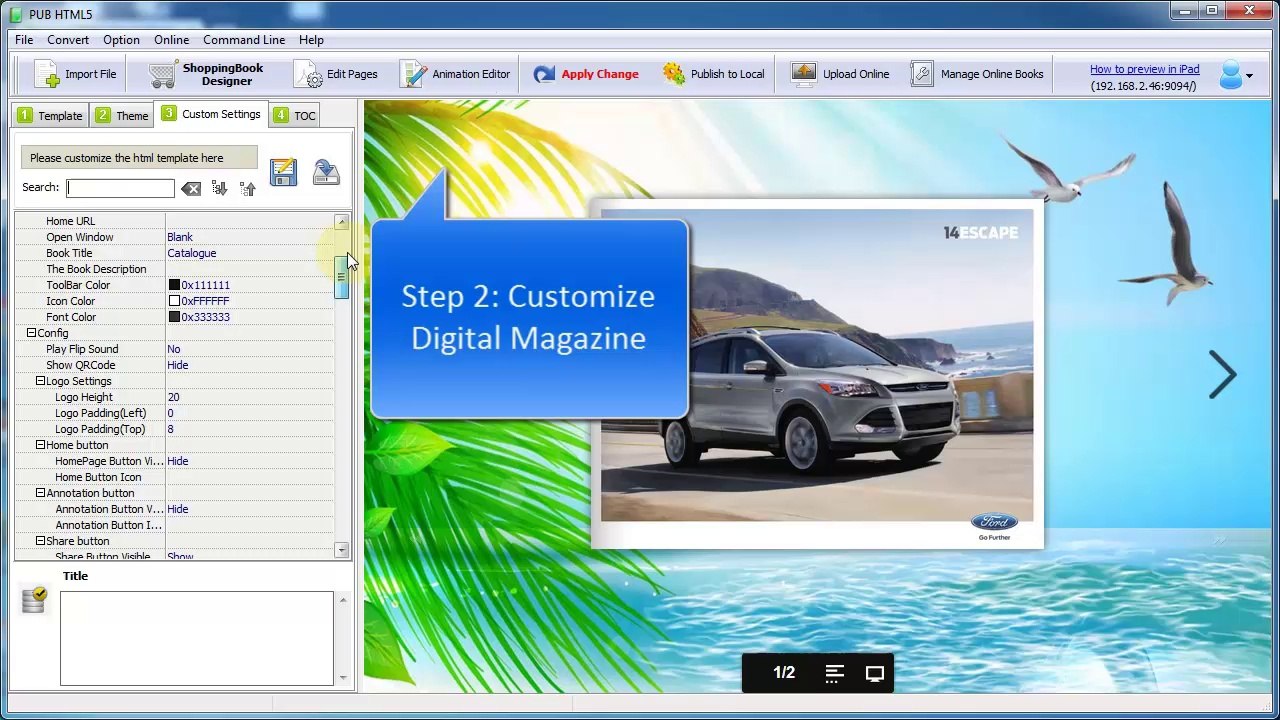Click the database icon beside Title

(x=33, y=599)
